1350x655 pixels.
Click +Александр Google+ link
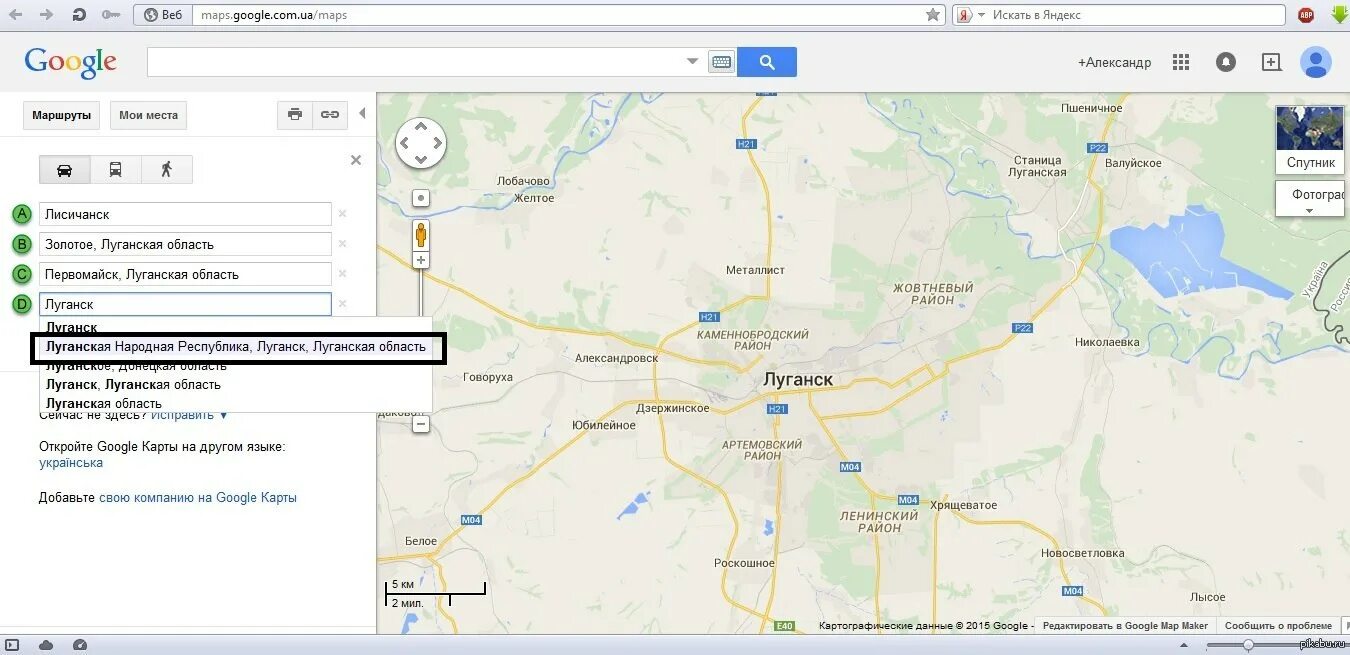(1114, 62)
